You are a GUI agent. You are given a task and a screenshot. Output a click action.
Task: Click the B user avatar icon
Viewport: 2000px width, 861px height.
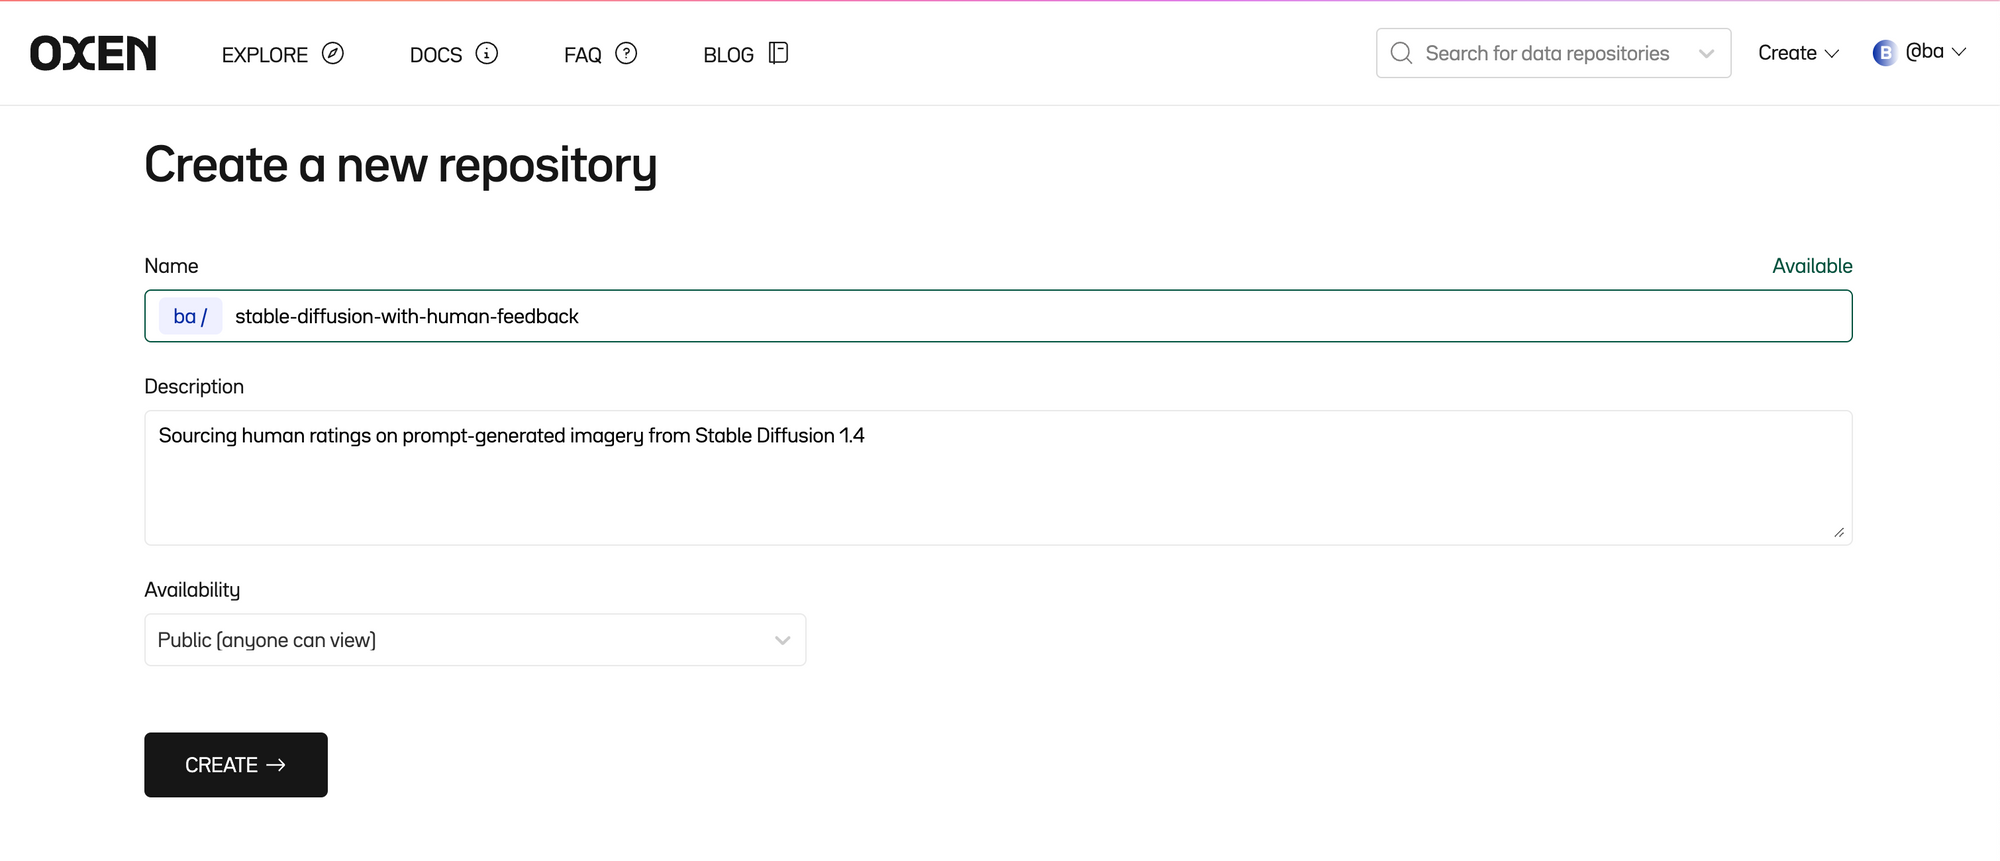pyautogui.click(x=1884, y=53)
